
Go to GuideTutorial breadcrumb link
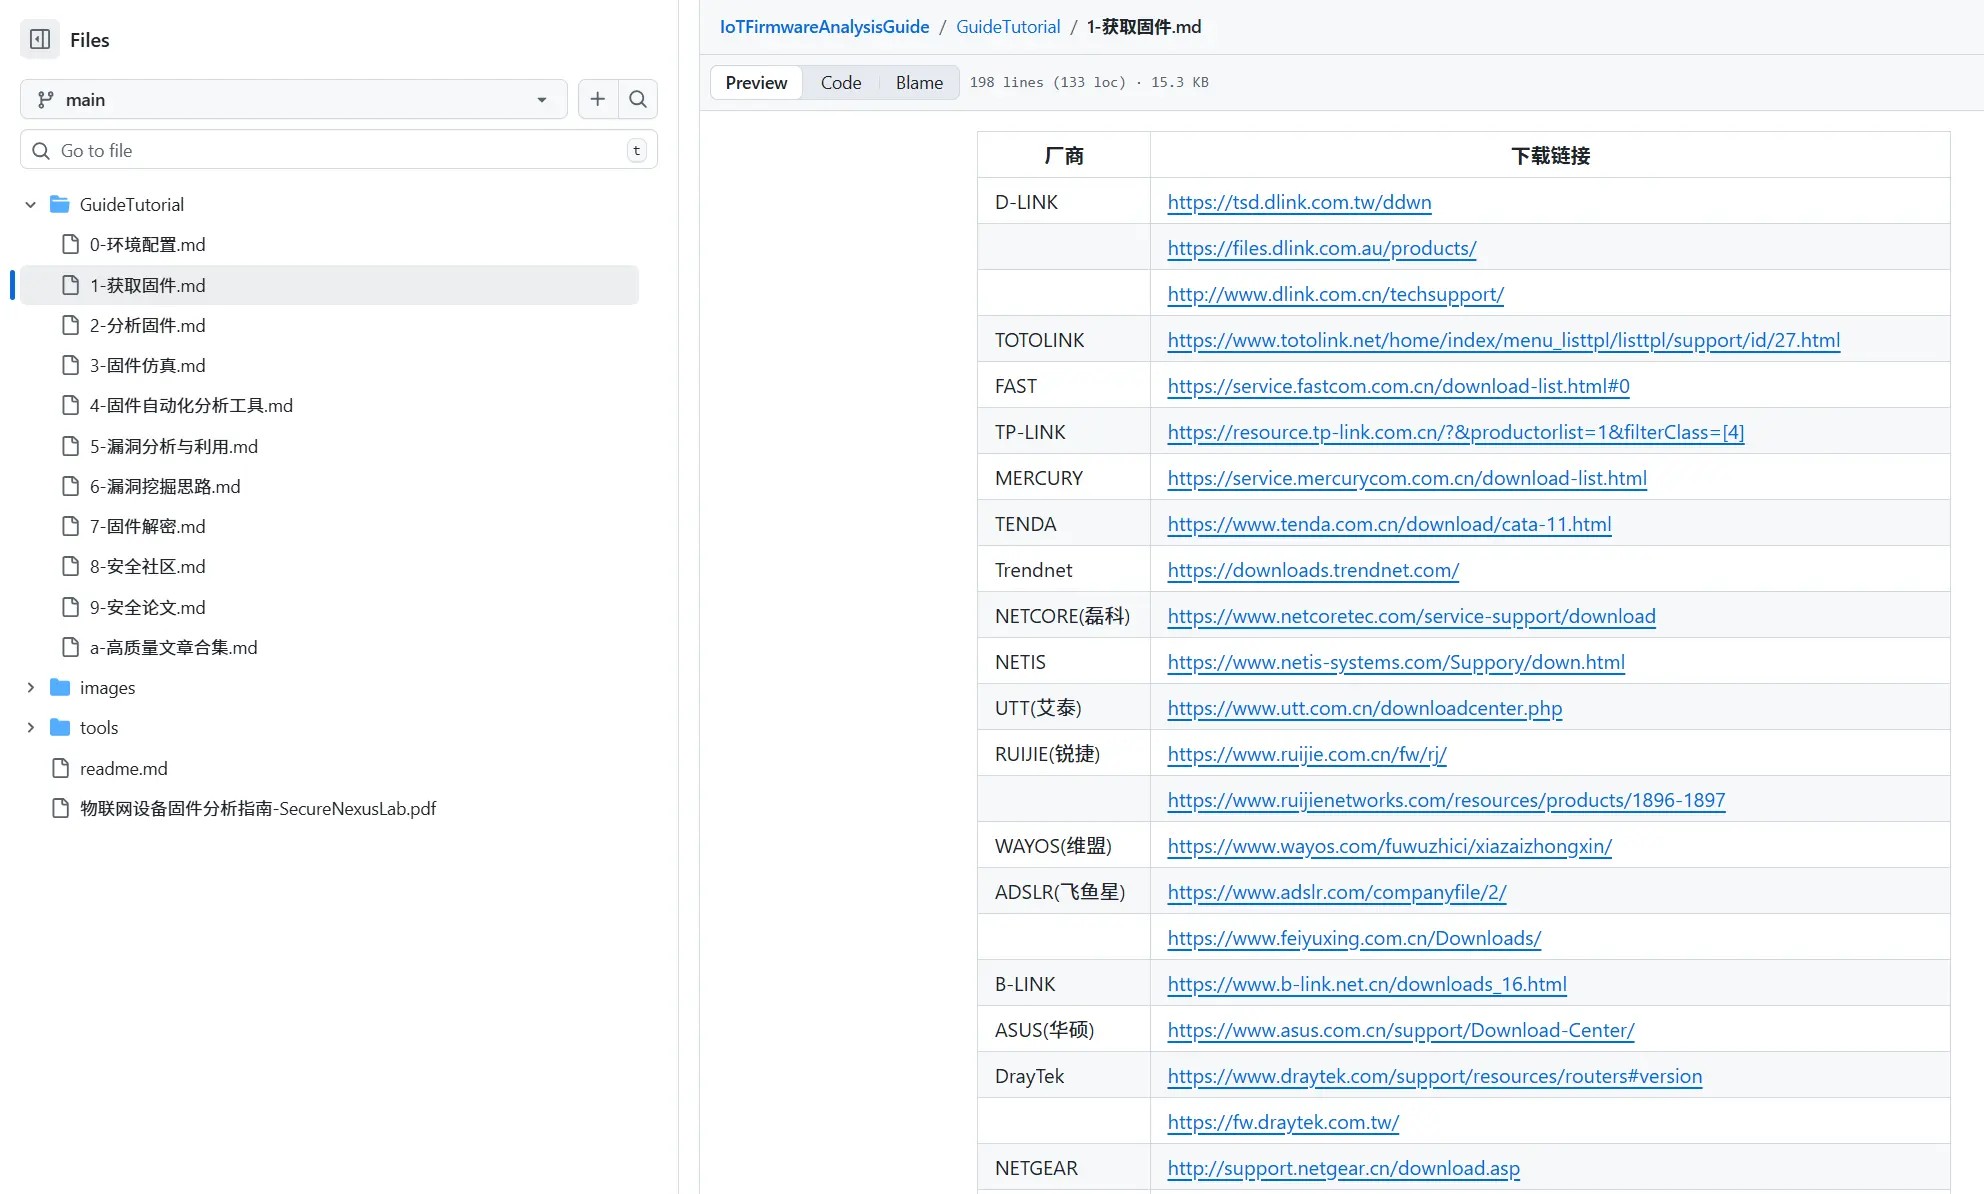click(1008, 27)
